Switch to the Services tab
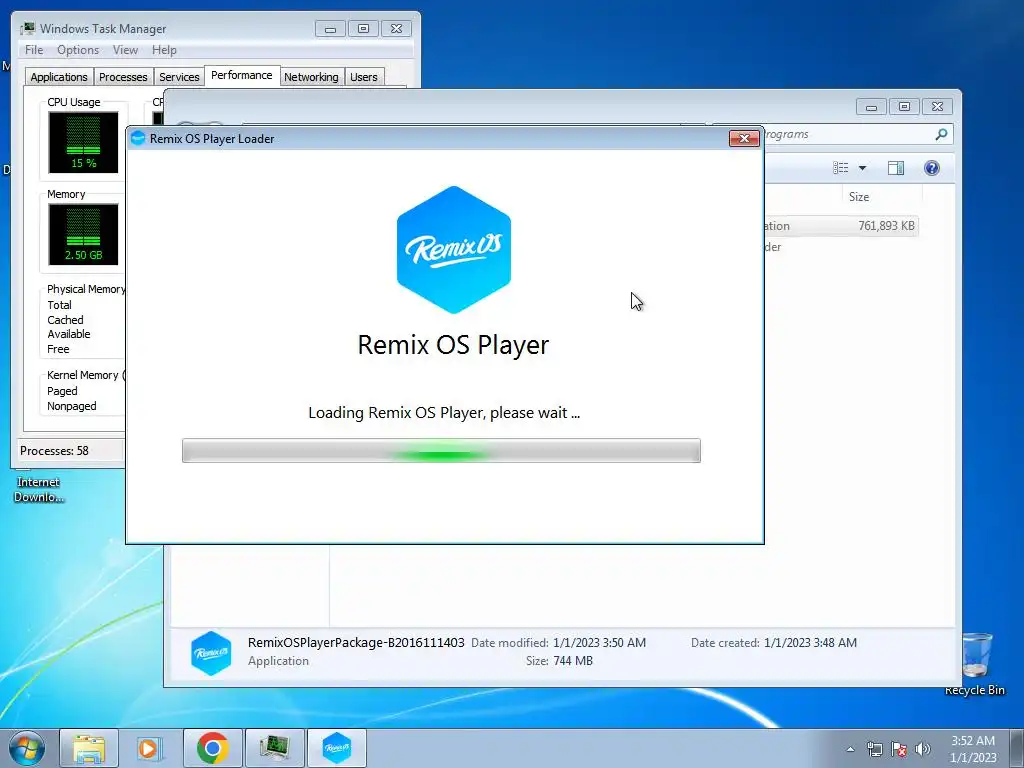 [x=179, y=77]
